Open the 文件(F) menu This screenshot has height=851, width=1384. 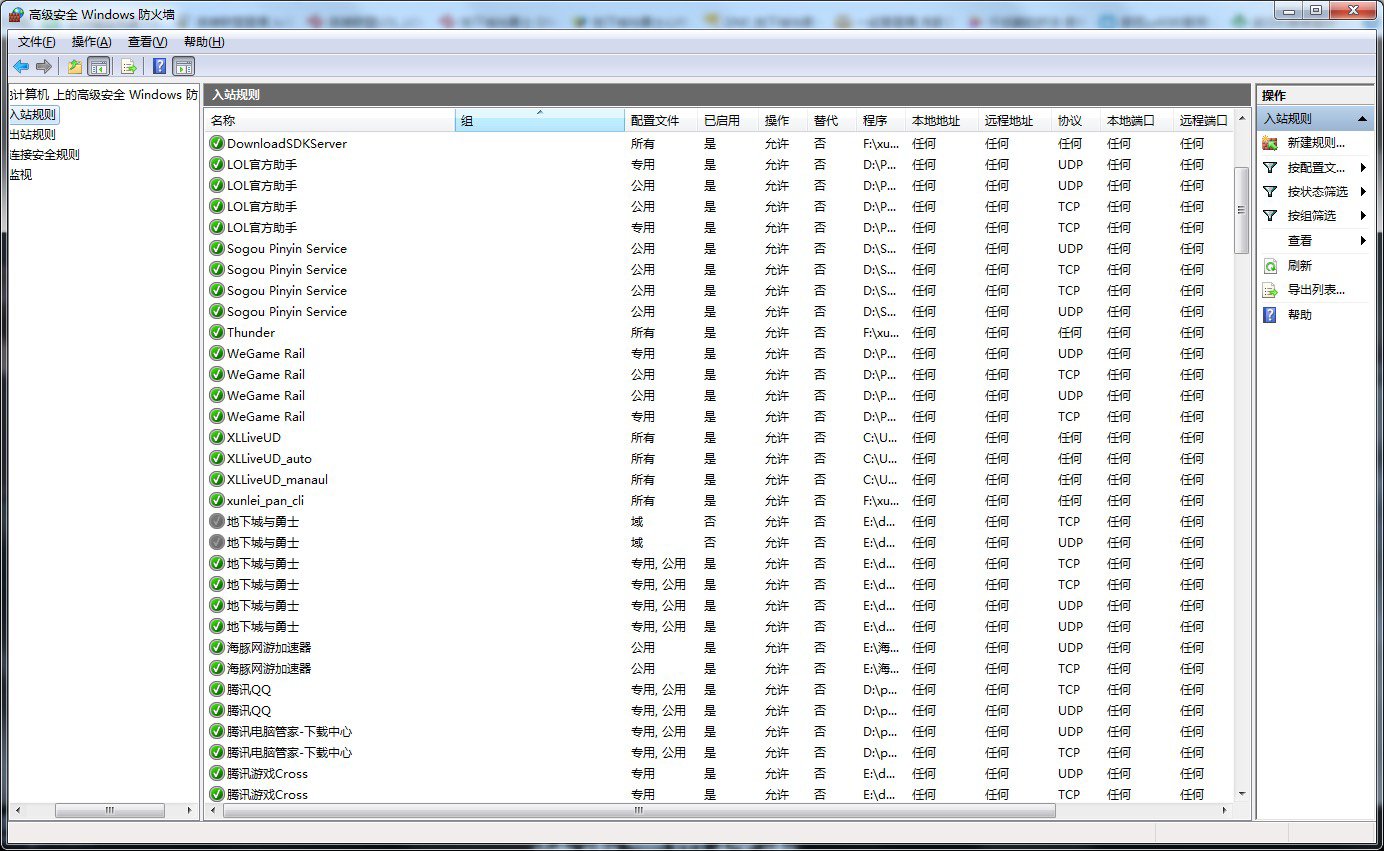pyautogui.click(x=37, y=42)
